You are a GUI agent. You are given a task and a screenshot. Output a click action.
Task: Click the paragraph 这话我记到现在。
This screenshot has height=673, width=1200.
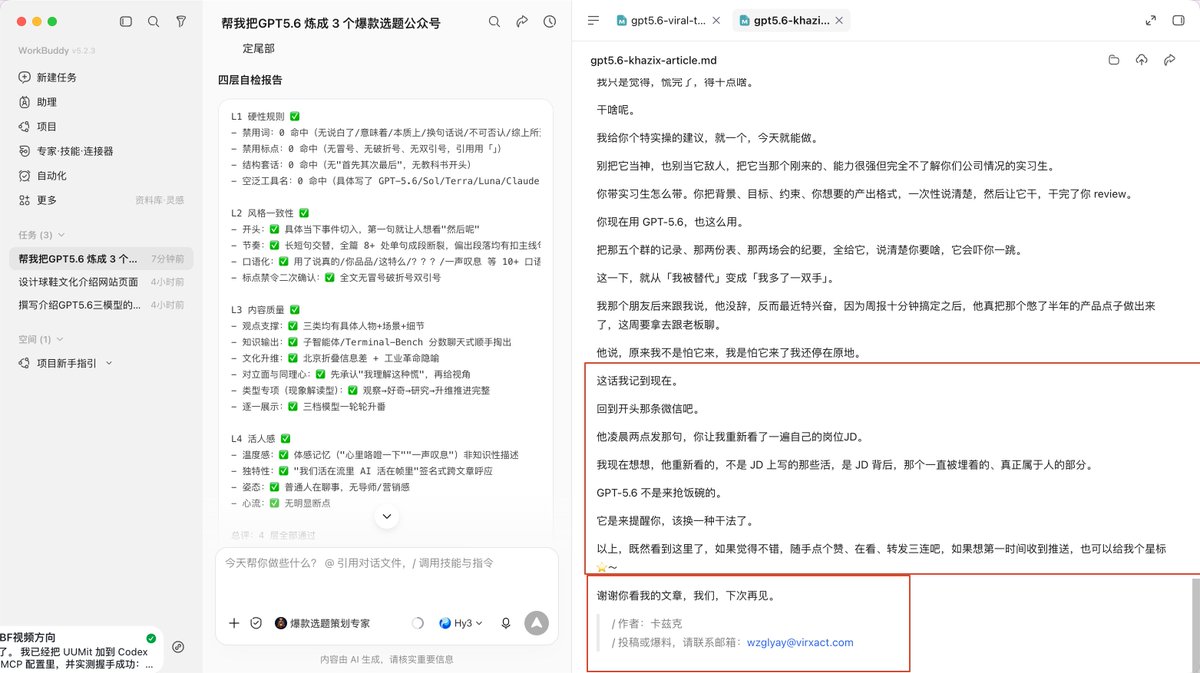coord(637,381)
